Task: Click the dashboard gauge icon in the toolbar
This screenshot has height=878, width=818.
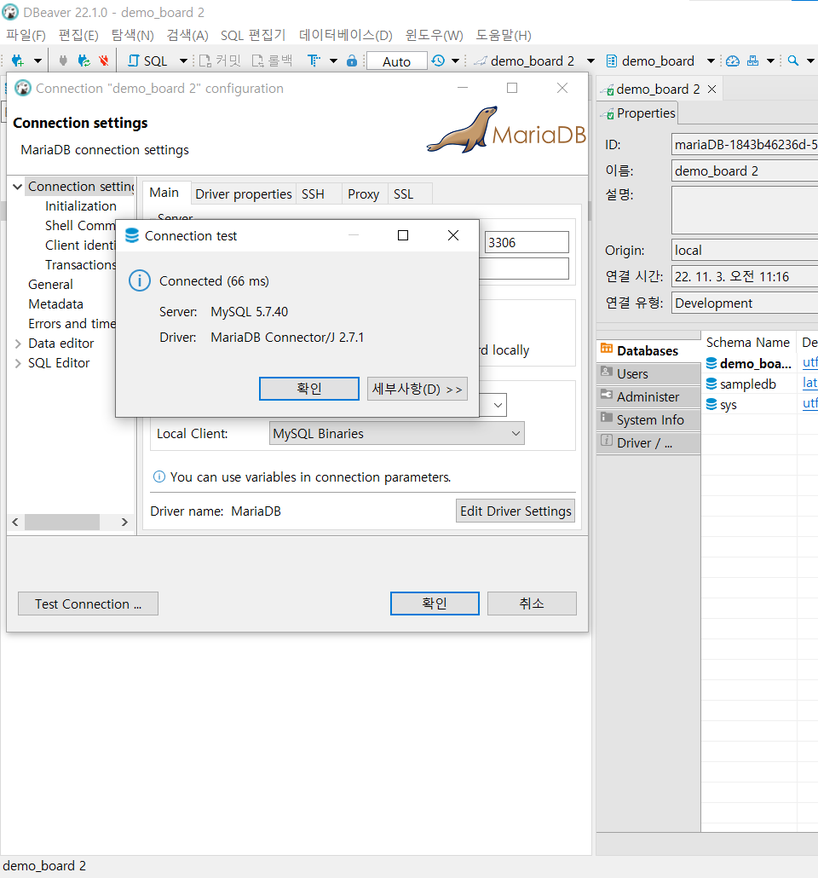Action: point(733,60)
